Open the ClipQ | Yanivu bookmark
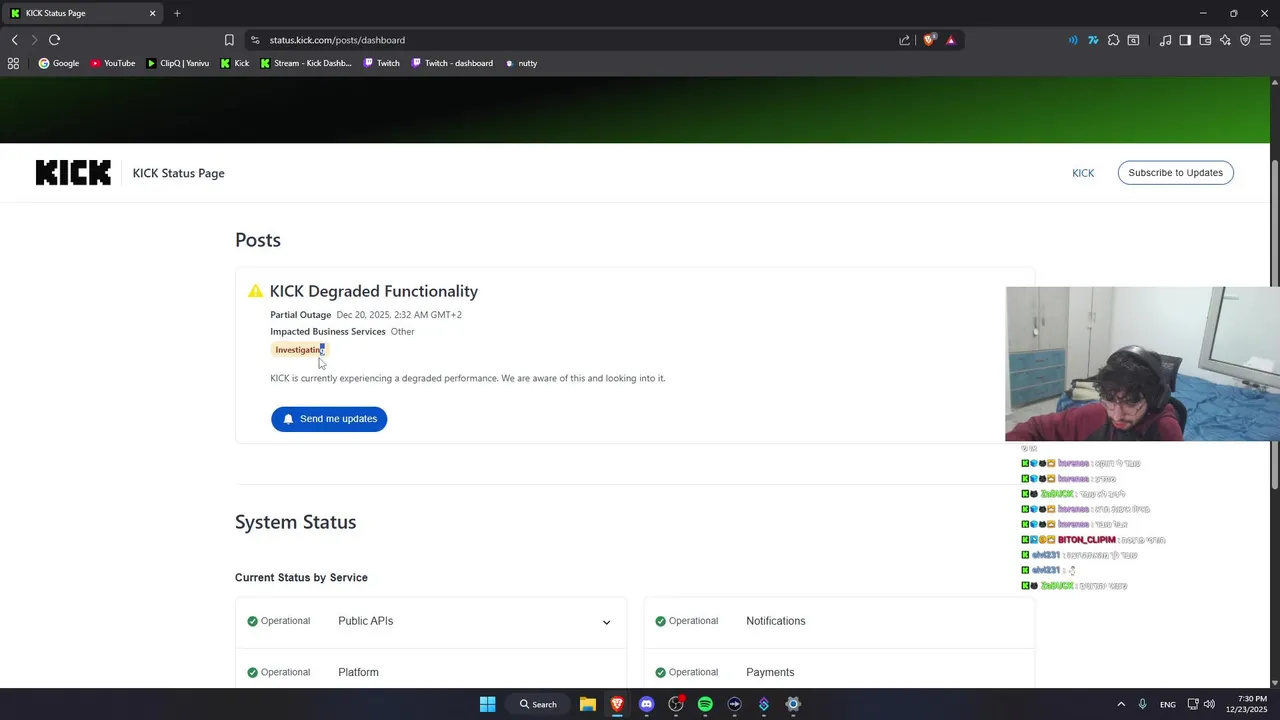1280x720 pixels. tap(178, 63)
